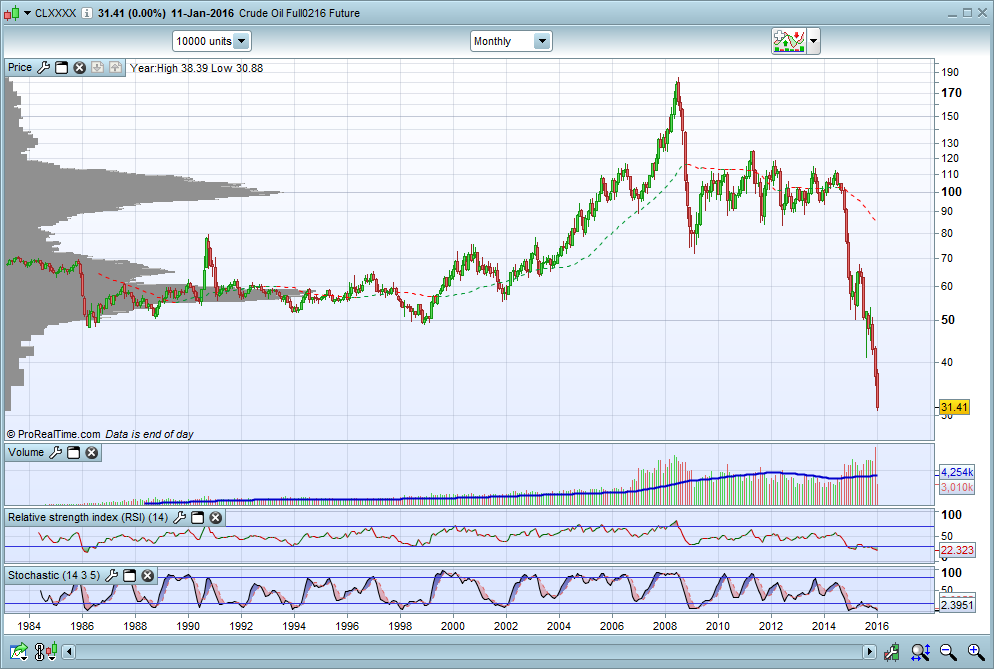994x669 pixels.
Task: Toggle maximize on the RSI panel
Action: [x=197, y=518]
